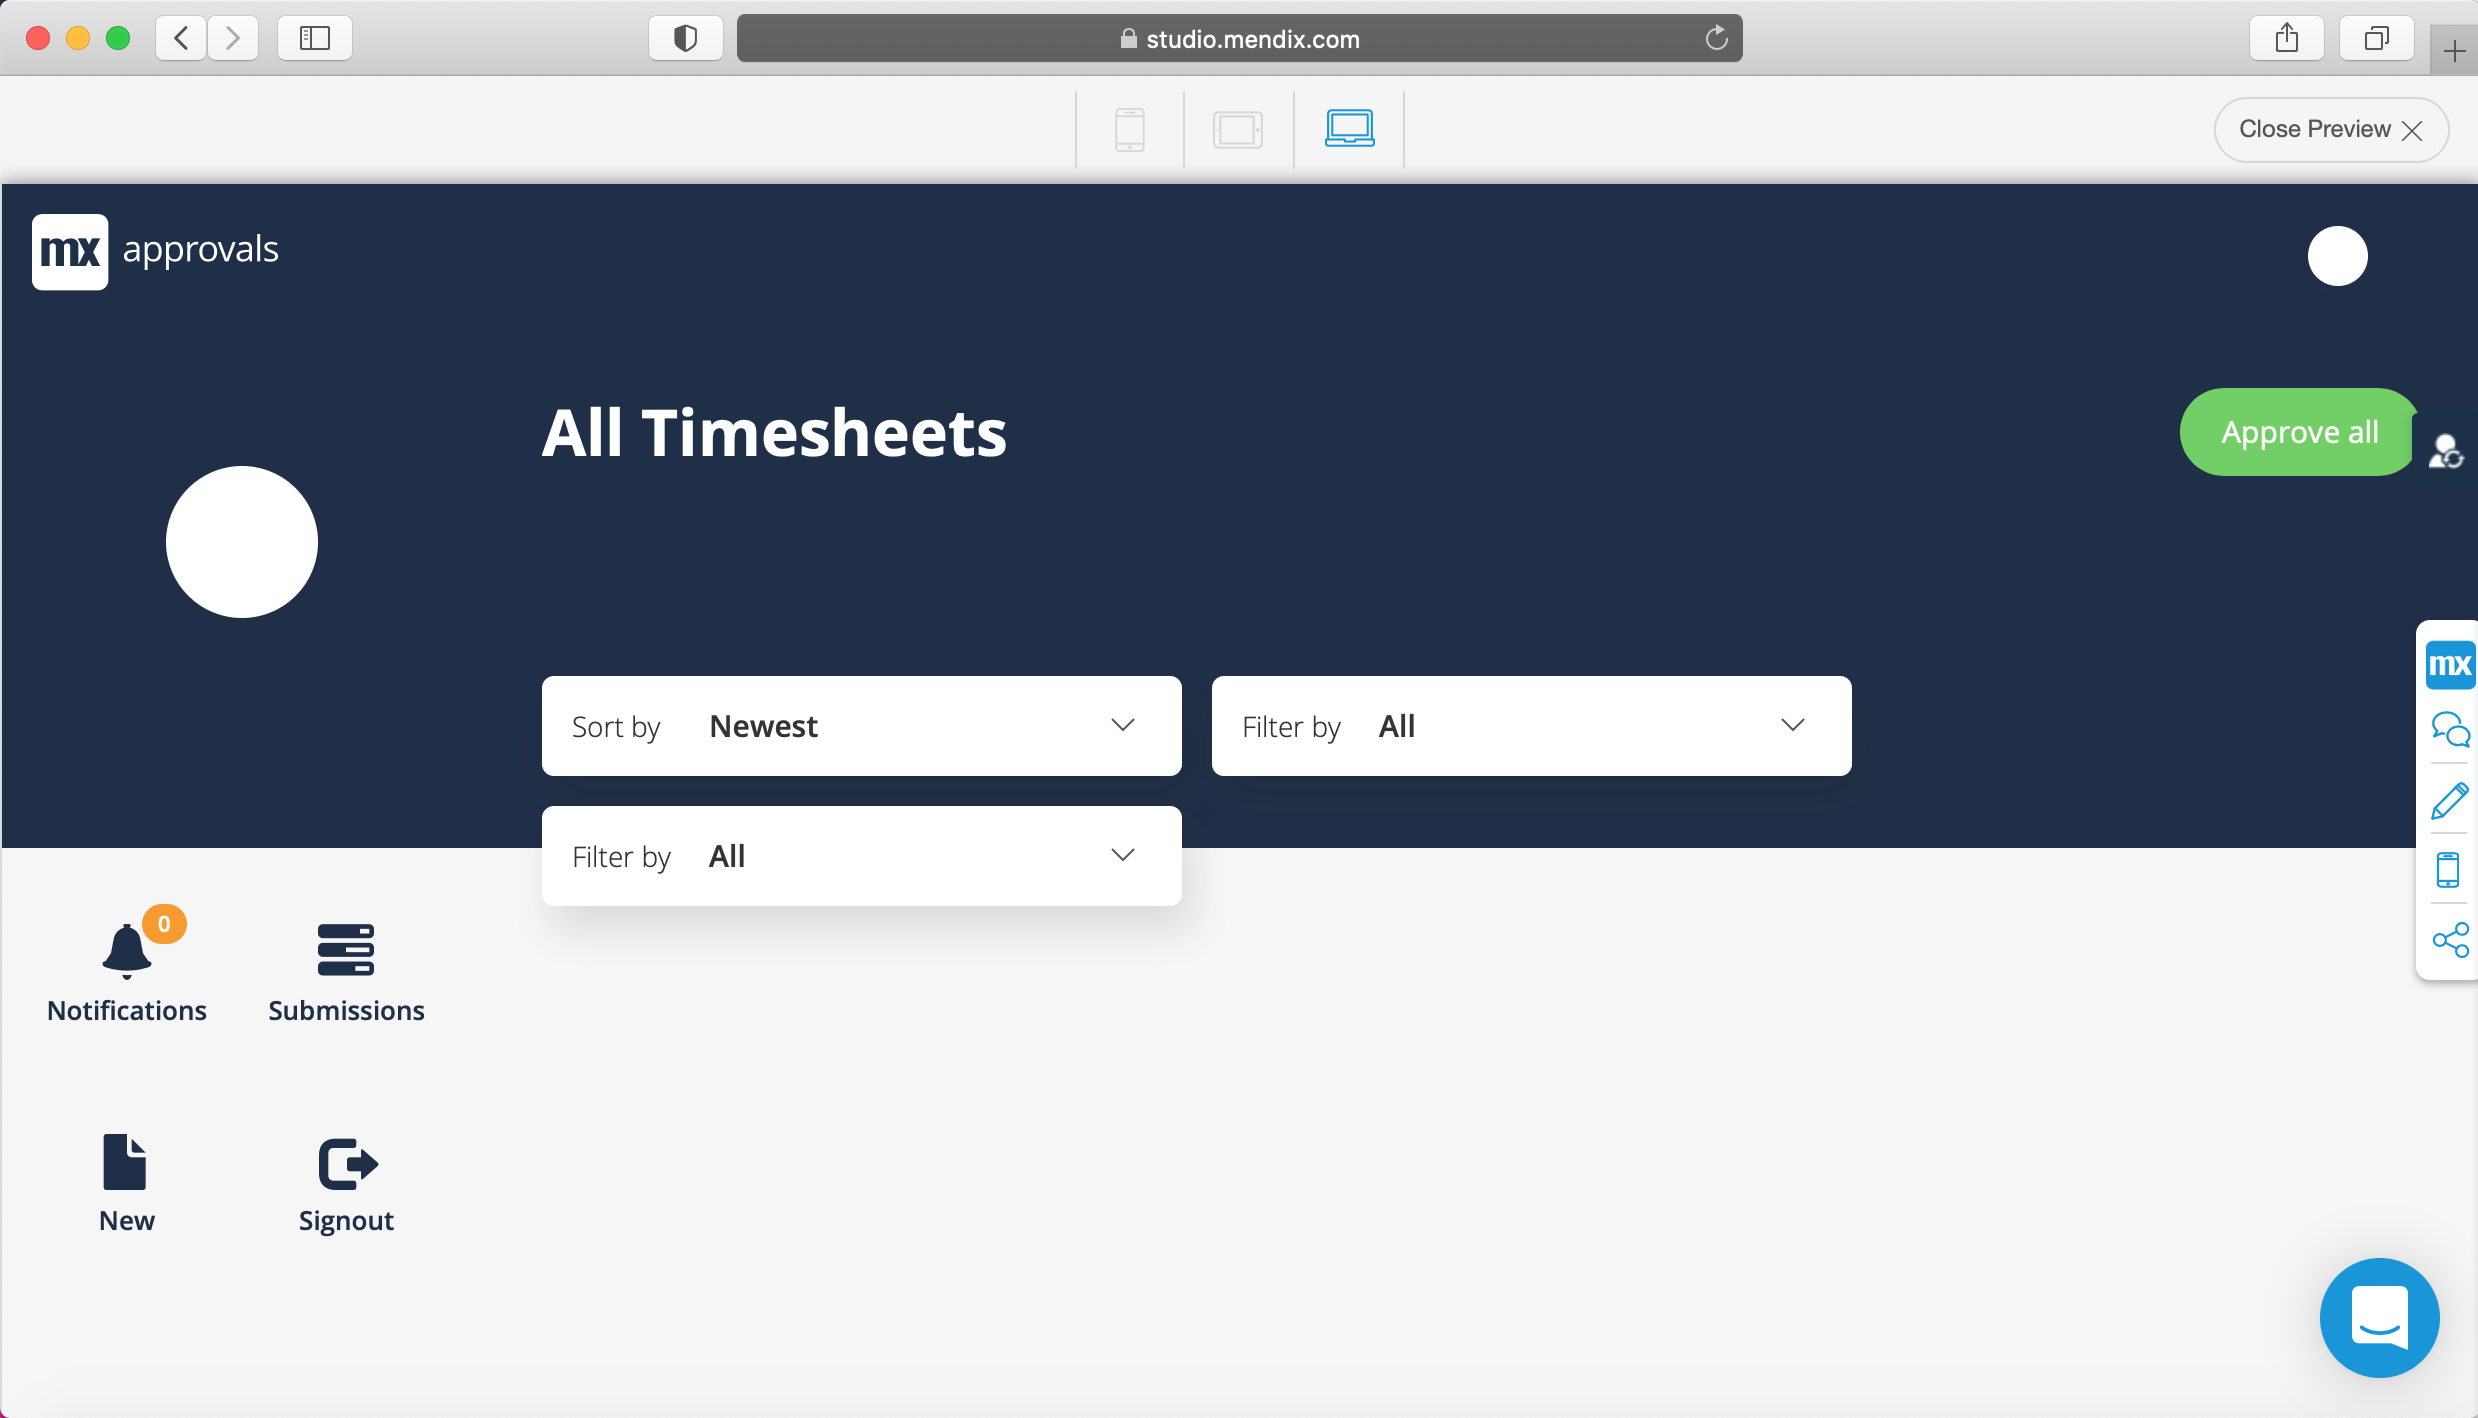
Task: Click the user avatar in top right
Action: (x=2337, y=256)
